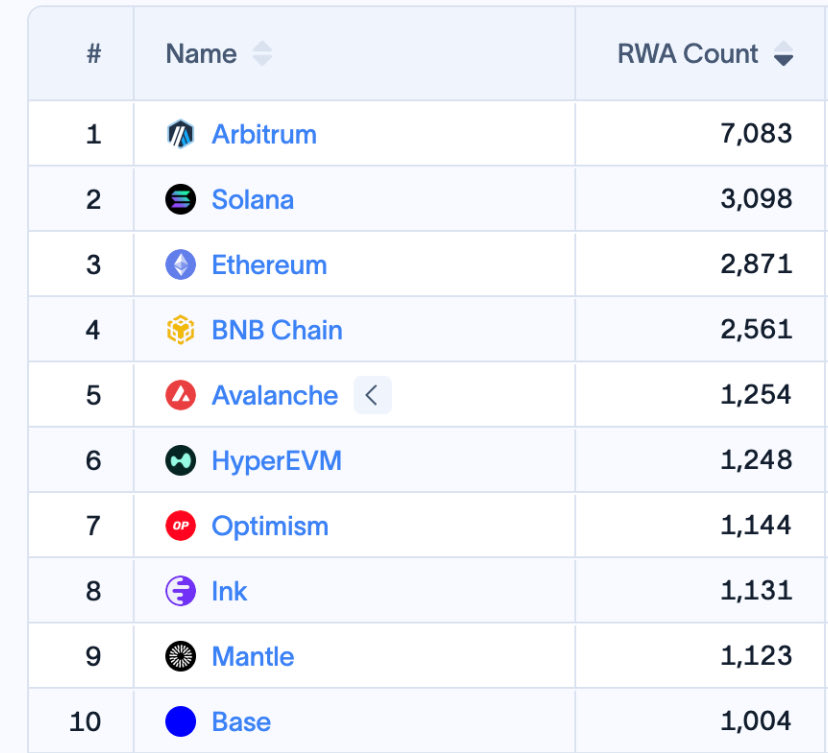Select Solana's RWA count 3,098
The height and width of the screenshot is (753, 828).
[756, 199]
